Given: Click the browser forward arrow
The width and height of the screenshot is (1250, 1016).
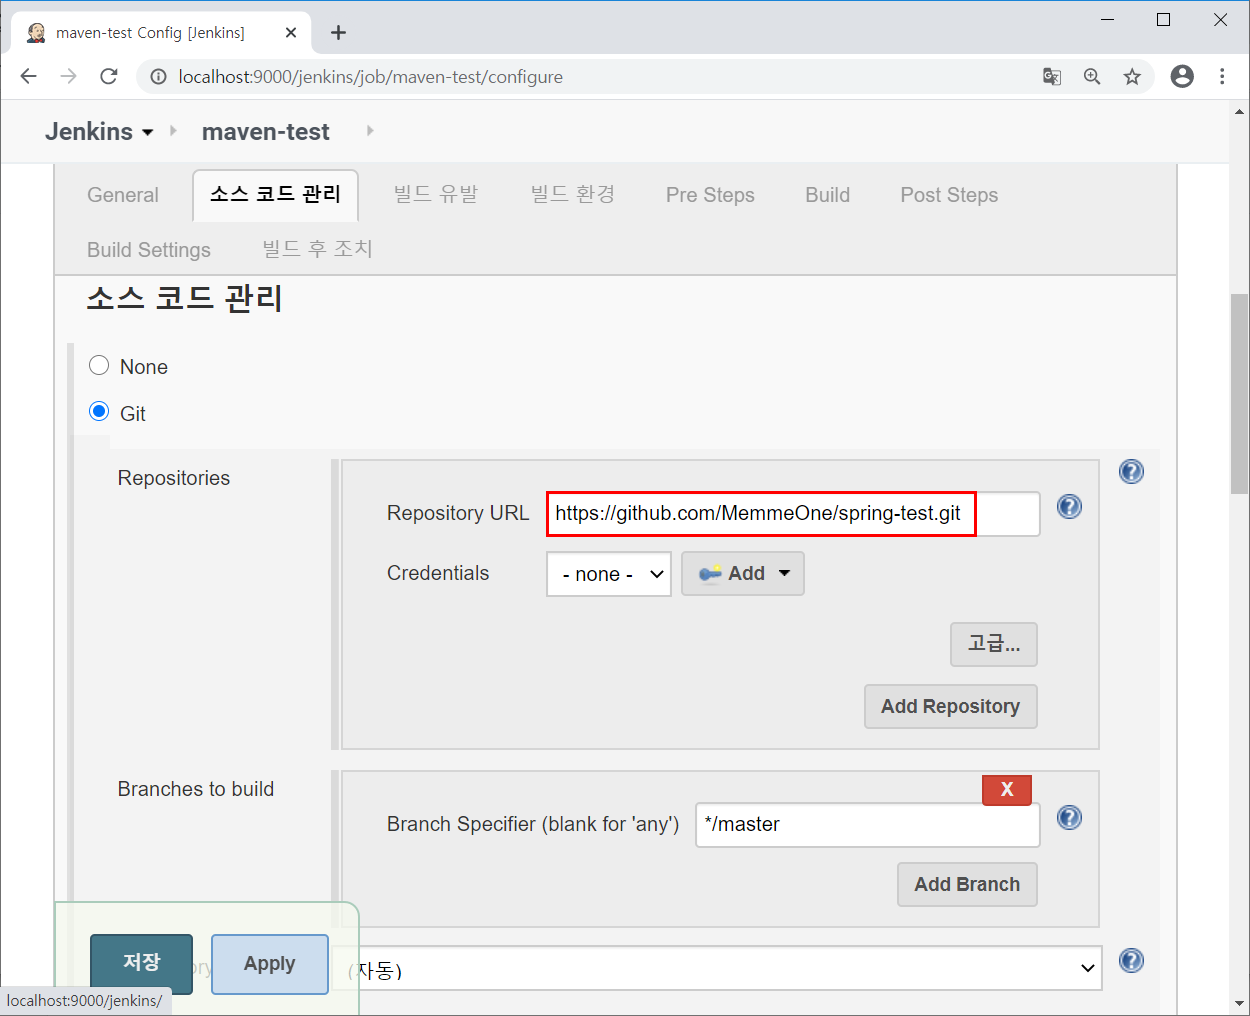Looking at the screenshot, I should click(x=68, y=77).
